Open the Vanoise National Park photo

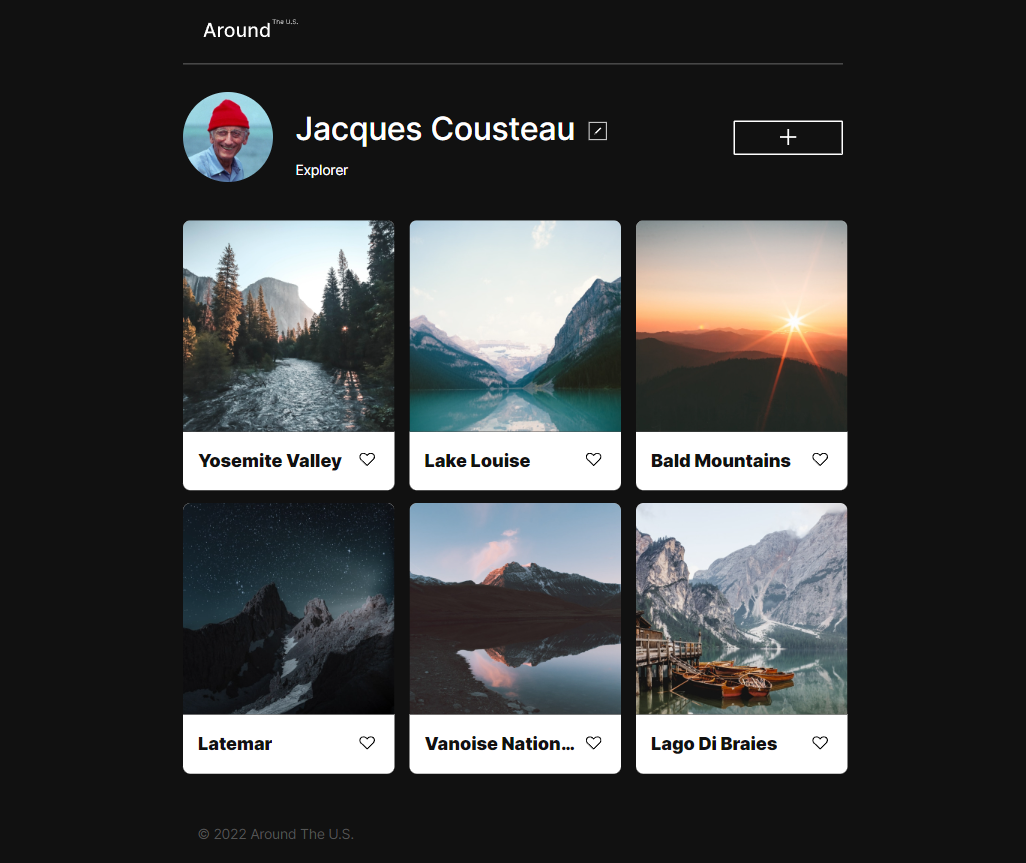pyautogui.click(x=515, y=608)
